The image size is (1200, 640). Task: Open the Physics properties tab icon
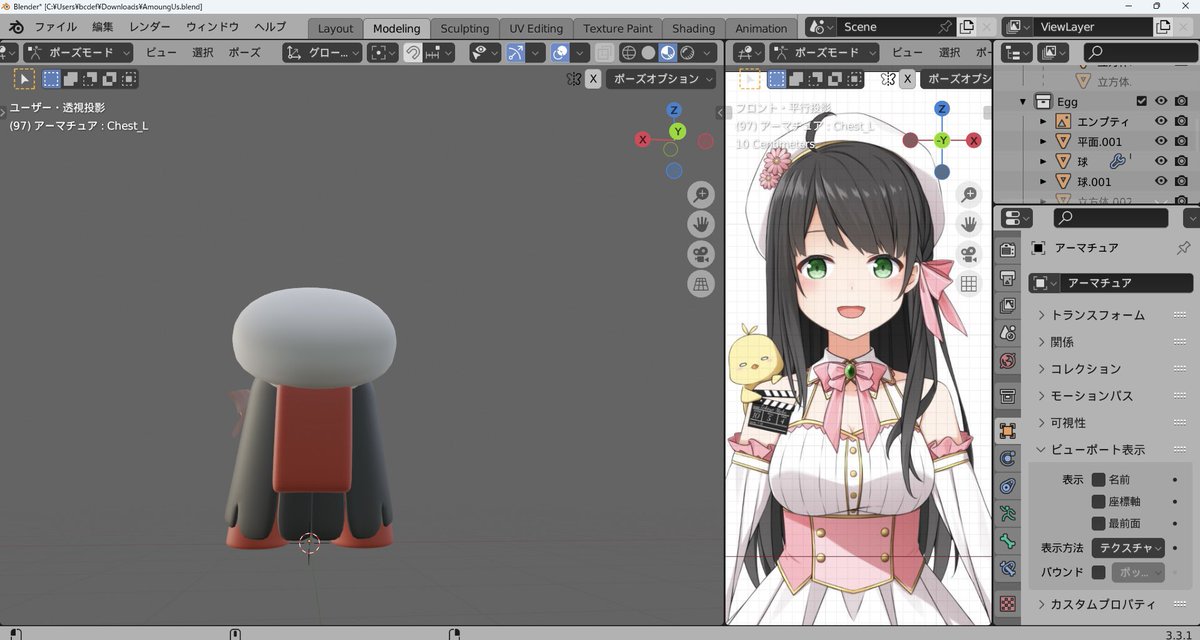(x=1008, y=459)
